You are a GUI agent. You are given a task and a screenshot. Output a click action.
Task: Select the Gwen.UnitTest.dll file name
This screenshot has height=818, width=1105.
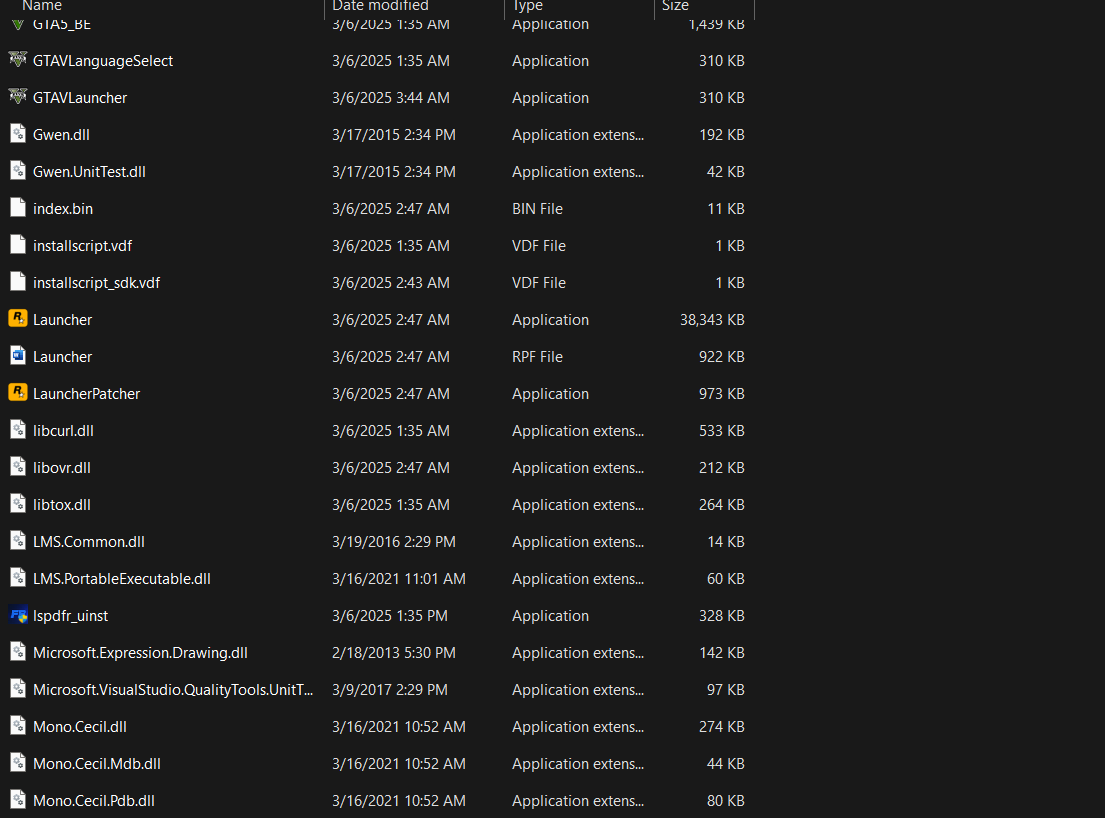[x=89, y=172]
